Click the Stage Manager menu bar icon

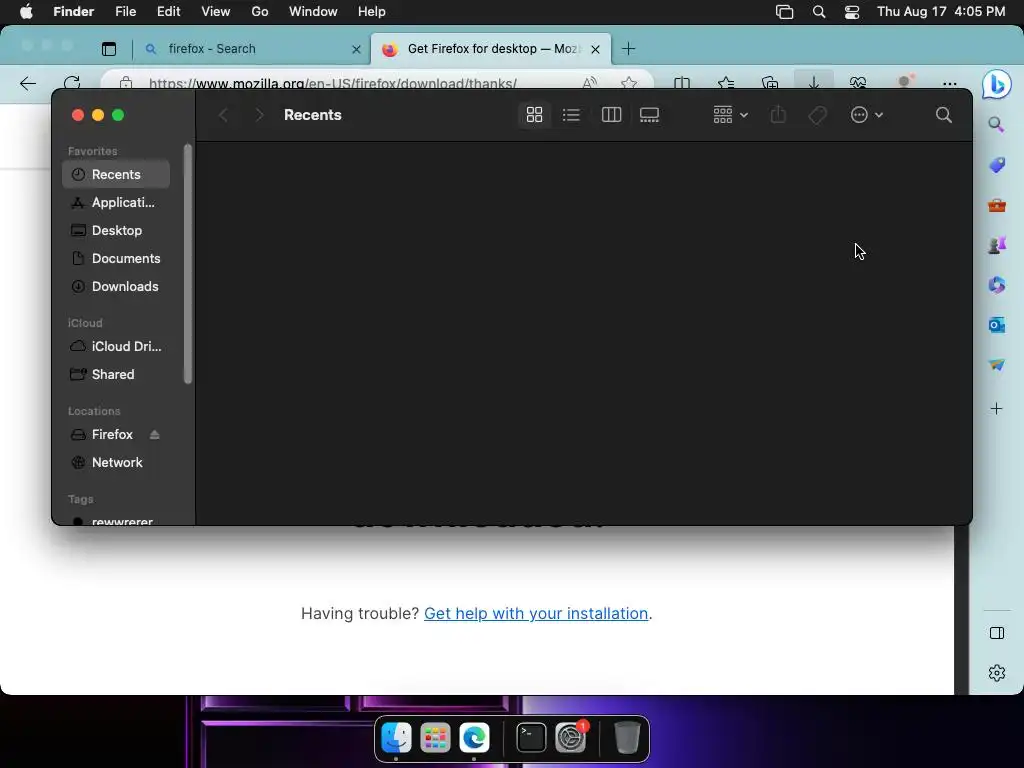click(784, 12)
